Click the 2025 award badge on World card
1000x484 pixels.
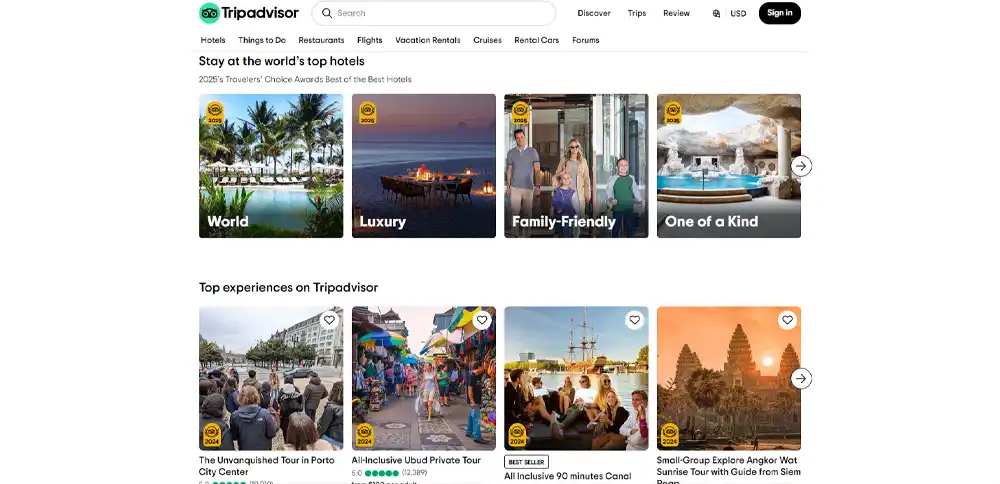215,113
